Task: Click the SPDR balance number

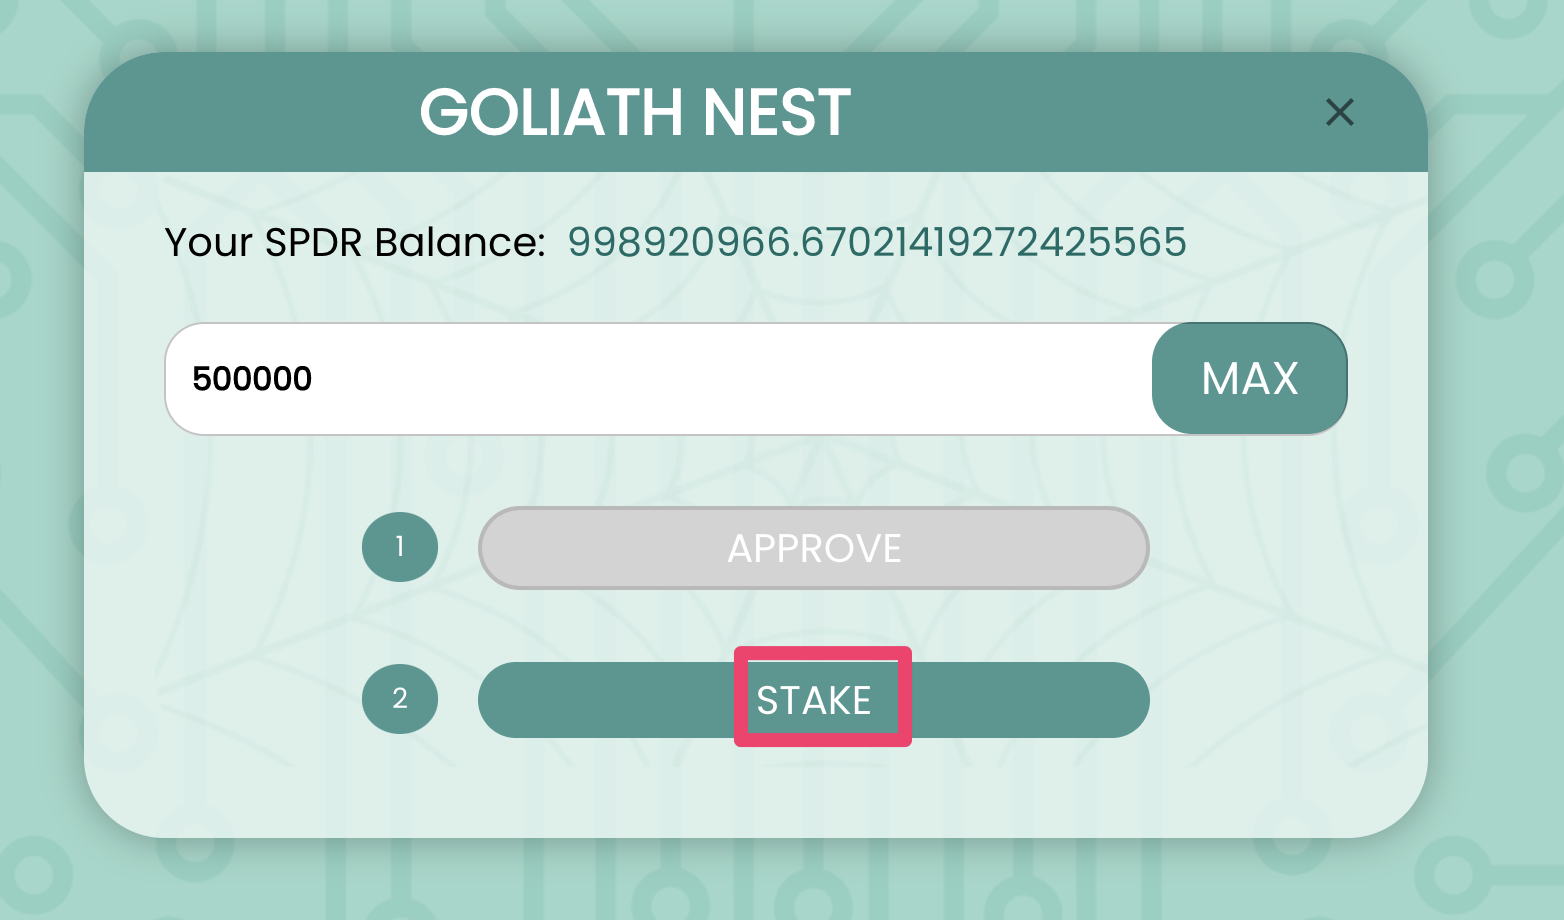Action: (x=876, y=242)
